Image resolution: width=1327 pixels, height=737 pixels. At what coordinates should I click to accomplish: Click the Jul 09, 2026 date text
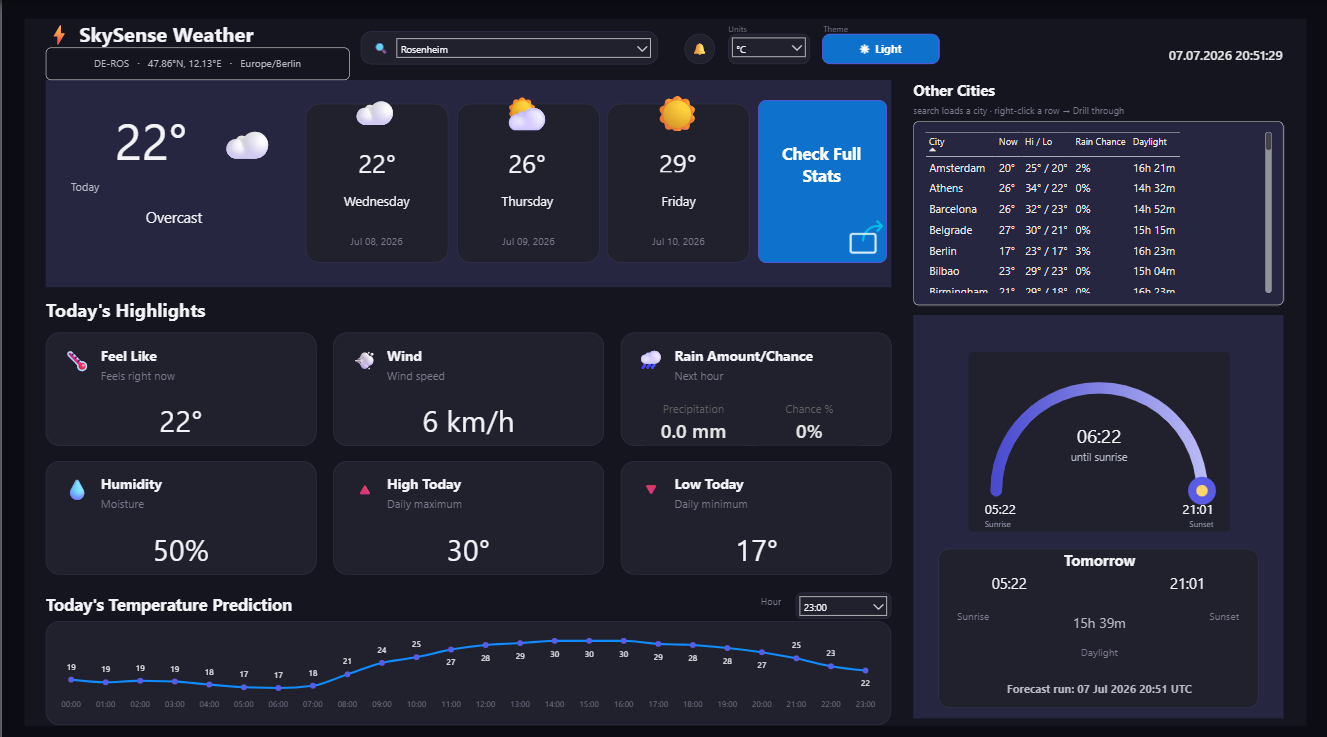pos(528,242)
